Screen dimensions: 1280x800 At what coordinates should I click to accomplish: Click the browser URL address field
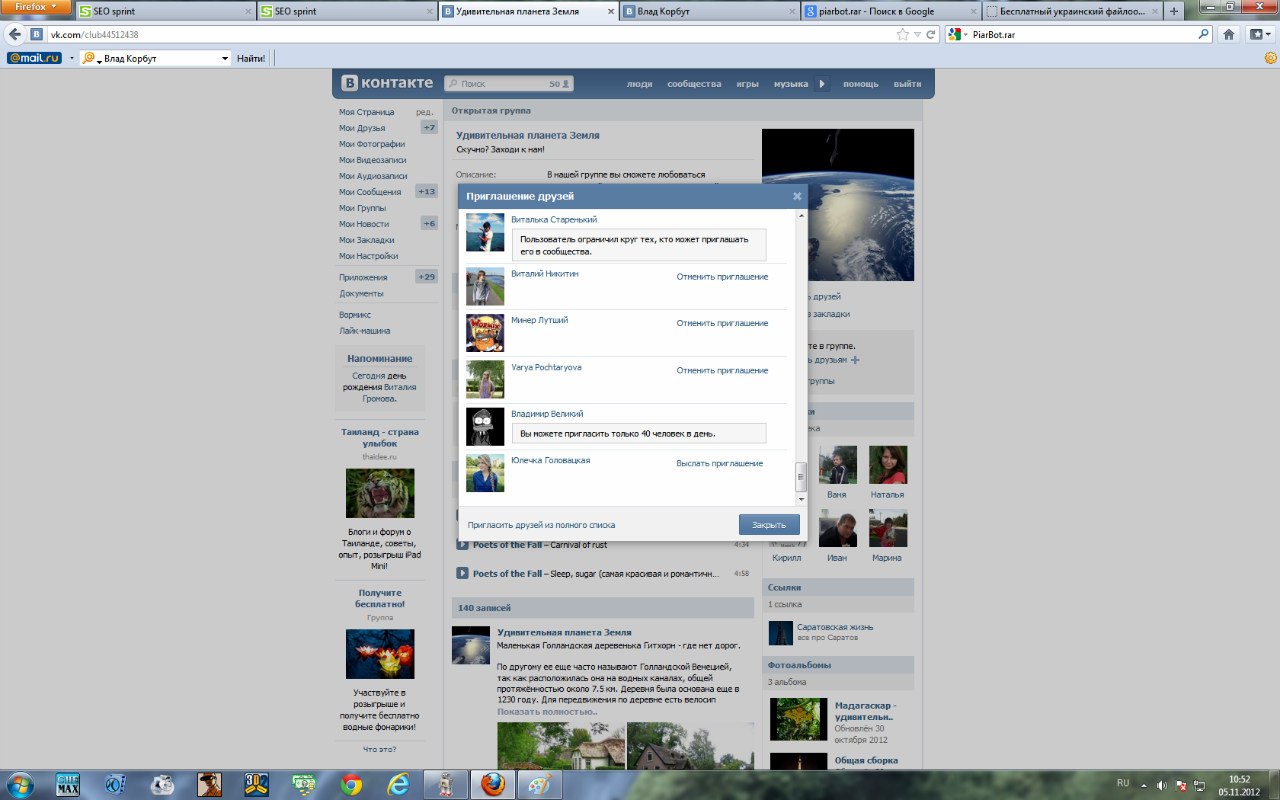[470, 34]
